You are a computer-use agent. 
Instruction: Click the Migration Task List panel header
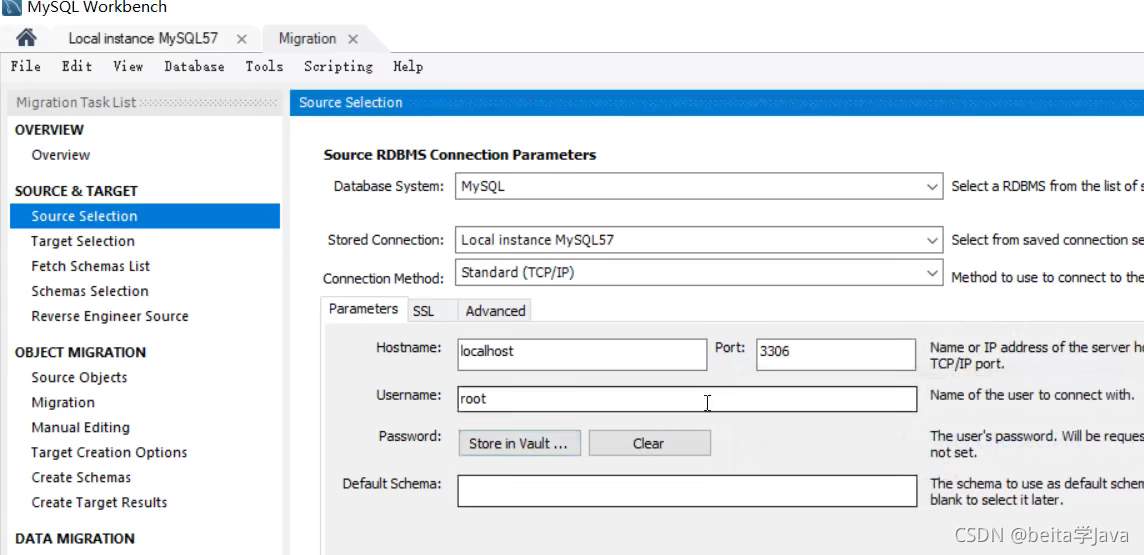(x=144, y=103)
